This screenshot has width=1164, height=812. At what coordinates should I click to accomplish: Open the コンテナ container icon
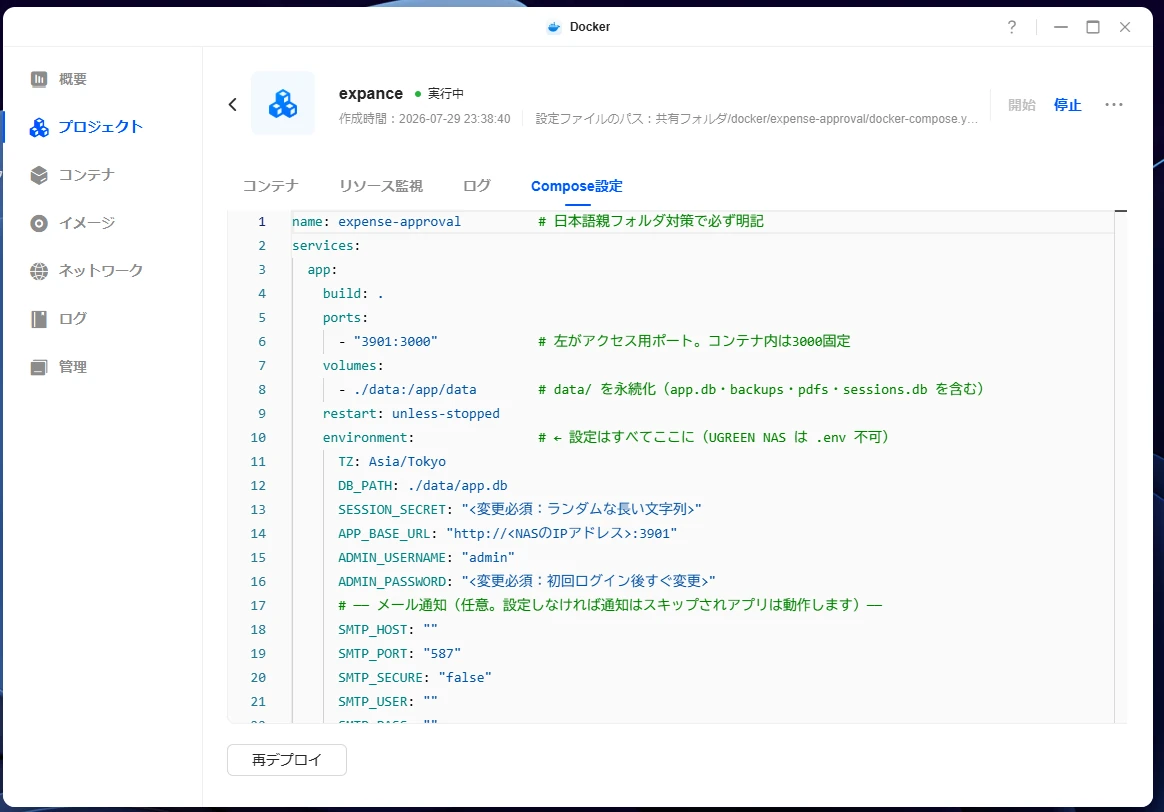tap(39, 175)
